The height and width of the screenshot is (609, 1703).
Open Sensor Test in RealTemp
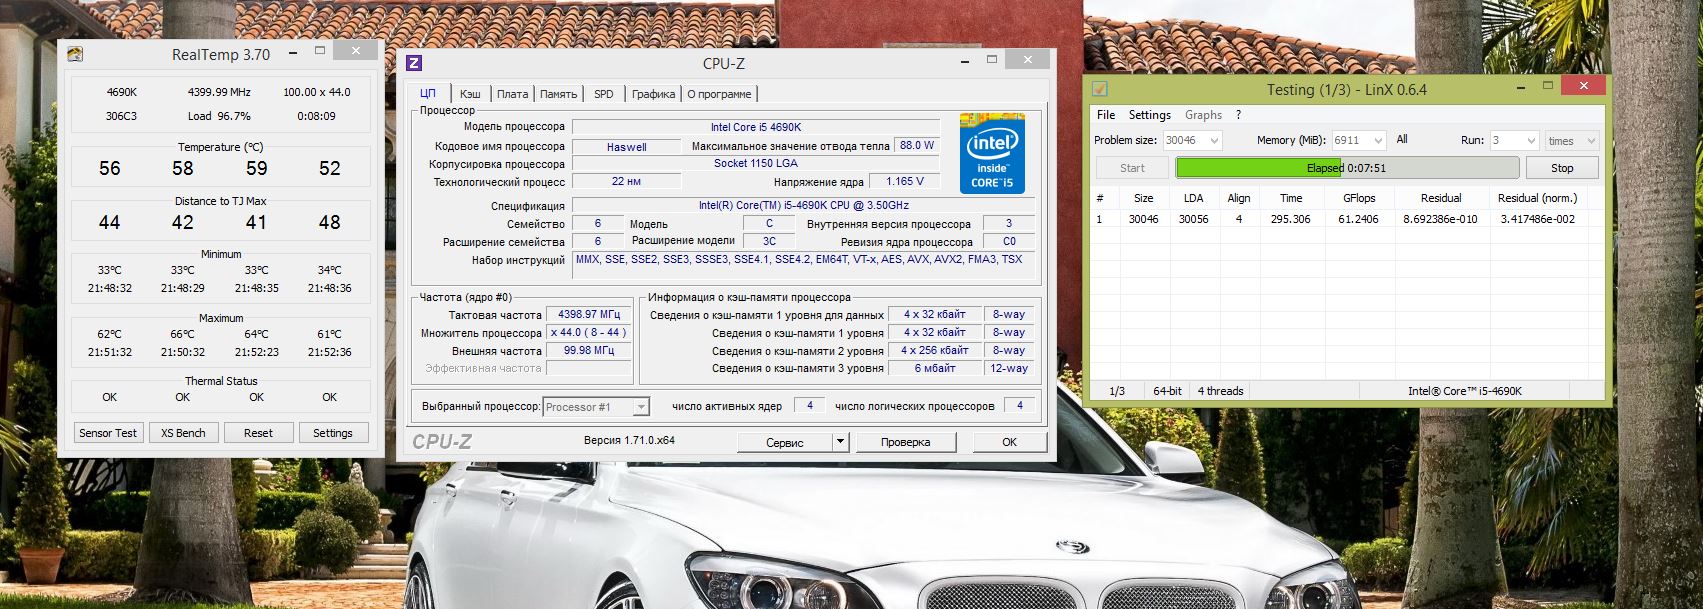108,433
